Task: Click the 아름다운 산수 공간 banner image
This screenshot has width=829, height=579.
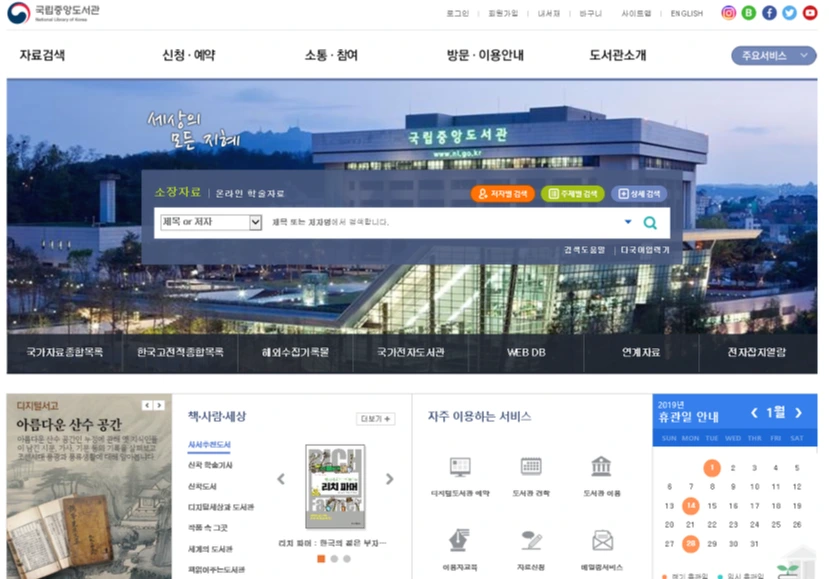Action: [89, 486]
